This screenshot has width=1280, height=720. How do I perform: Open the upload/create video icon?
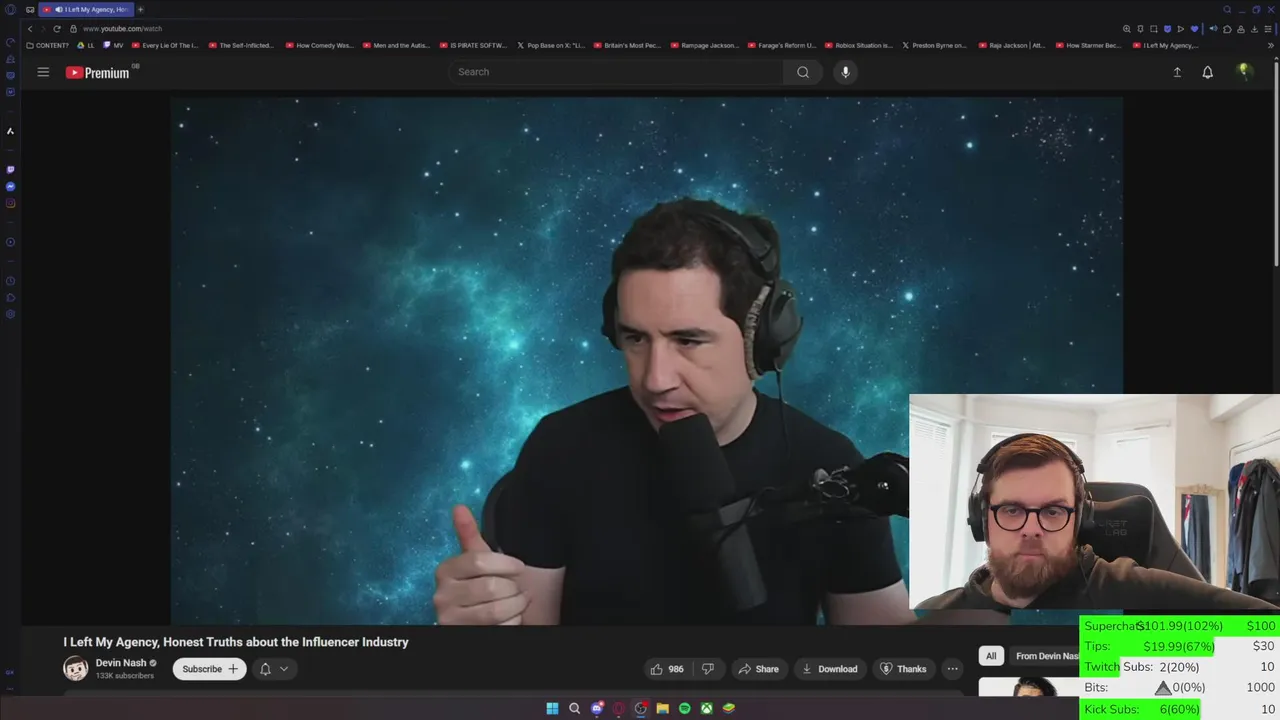[1177, 72]
